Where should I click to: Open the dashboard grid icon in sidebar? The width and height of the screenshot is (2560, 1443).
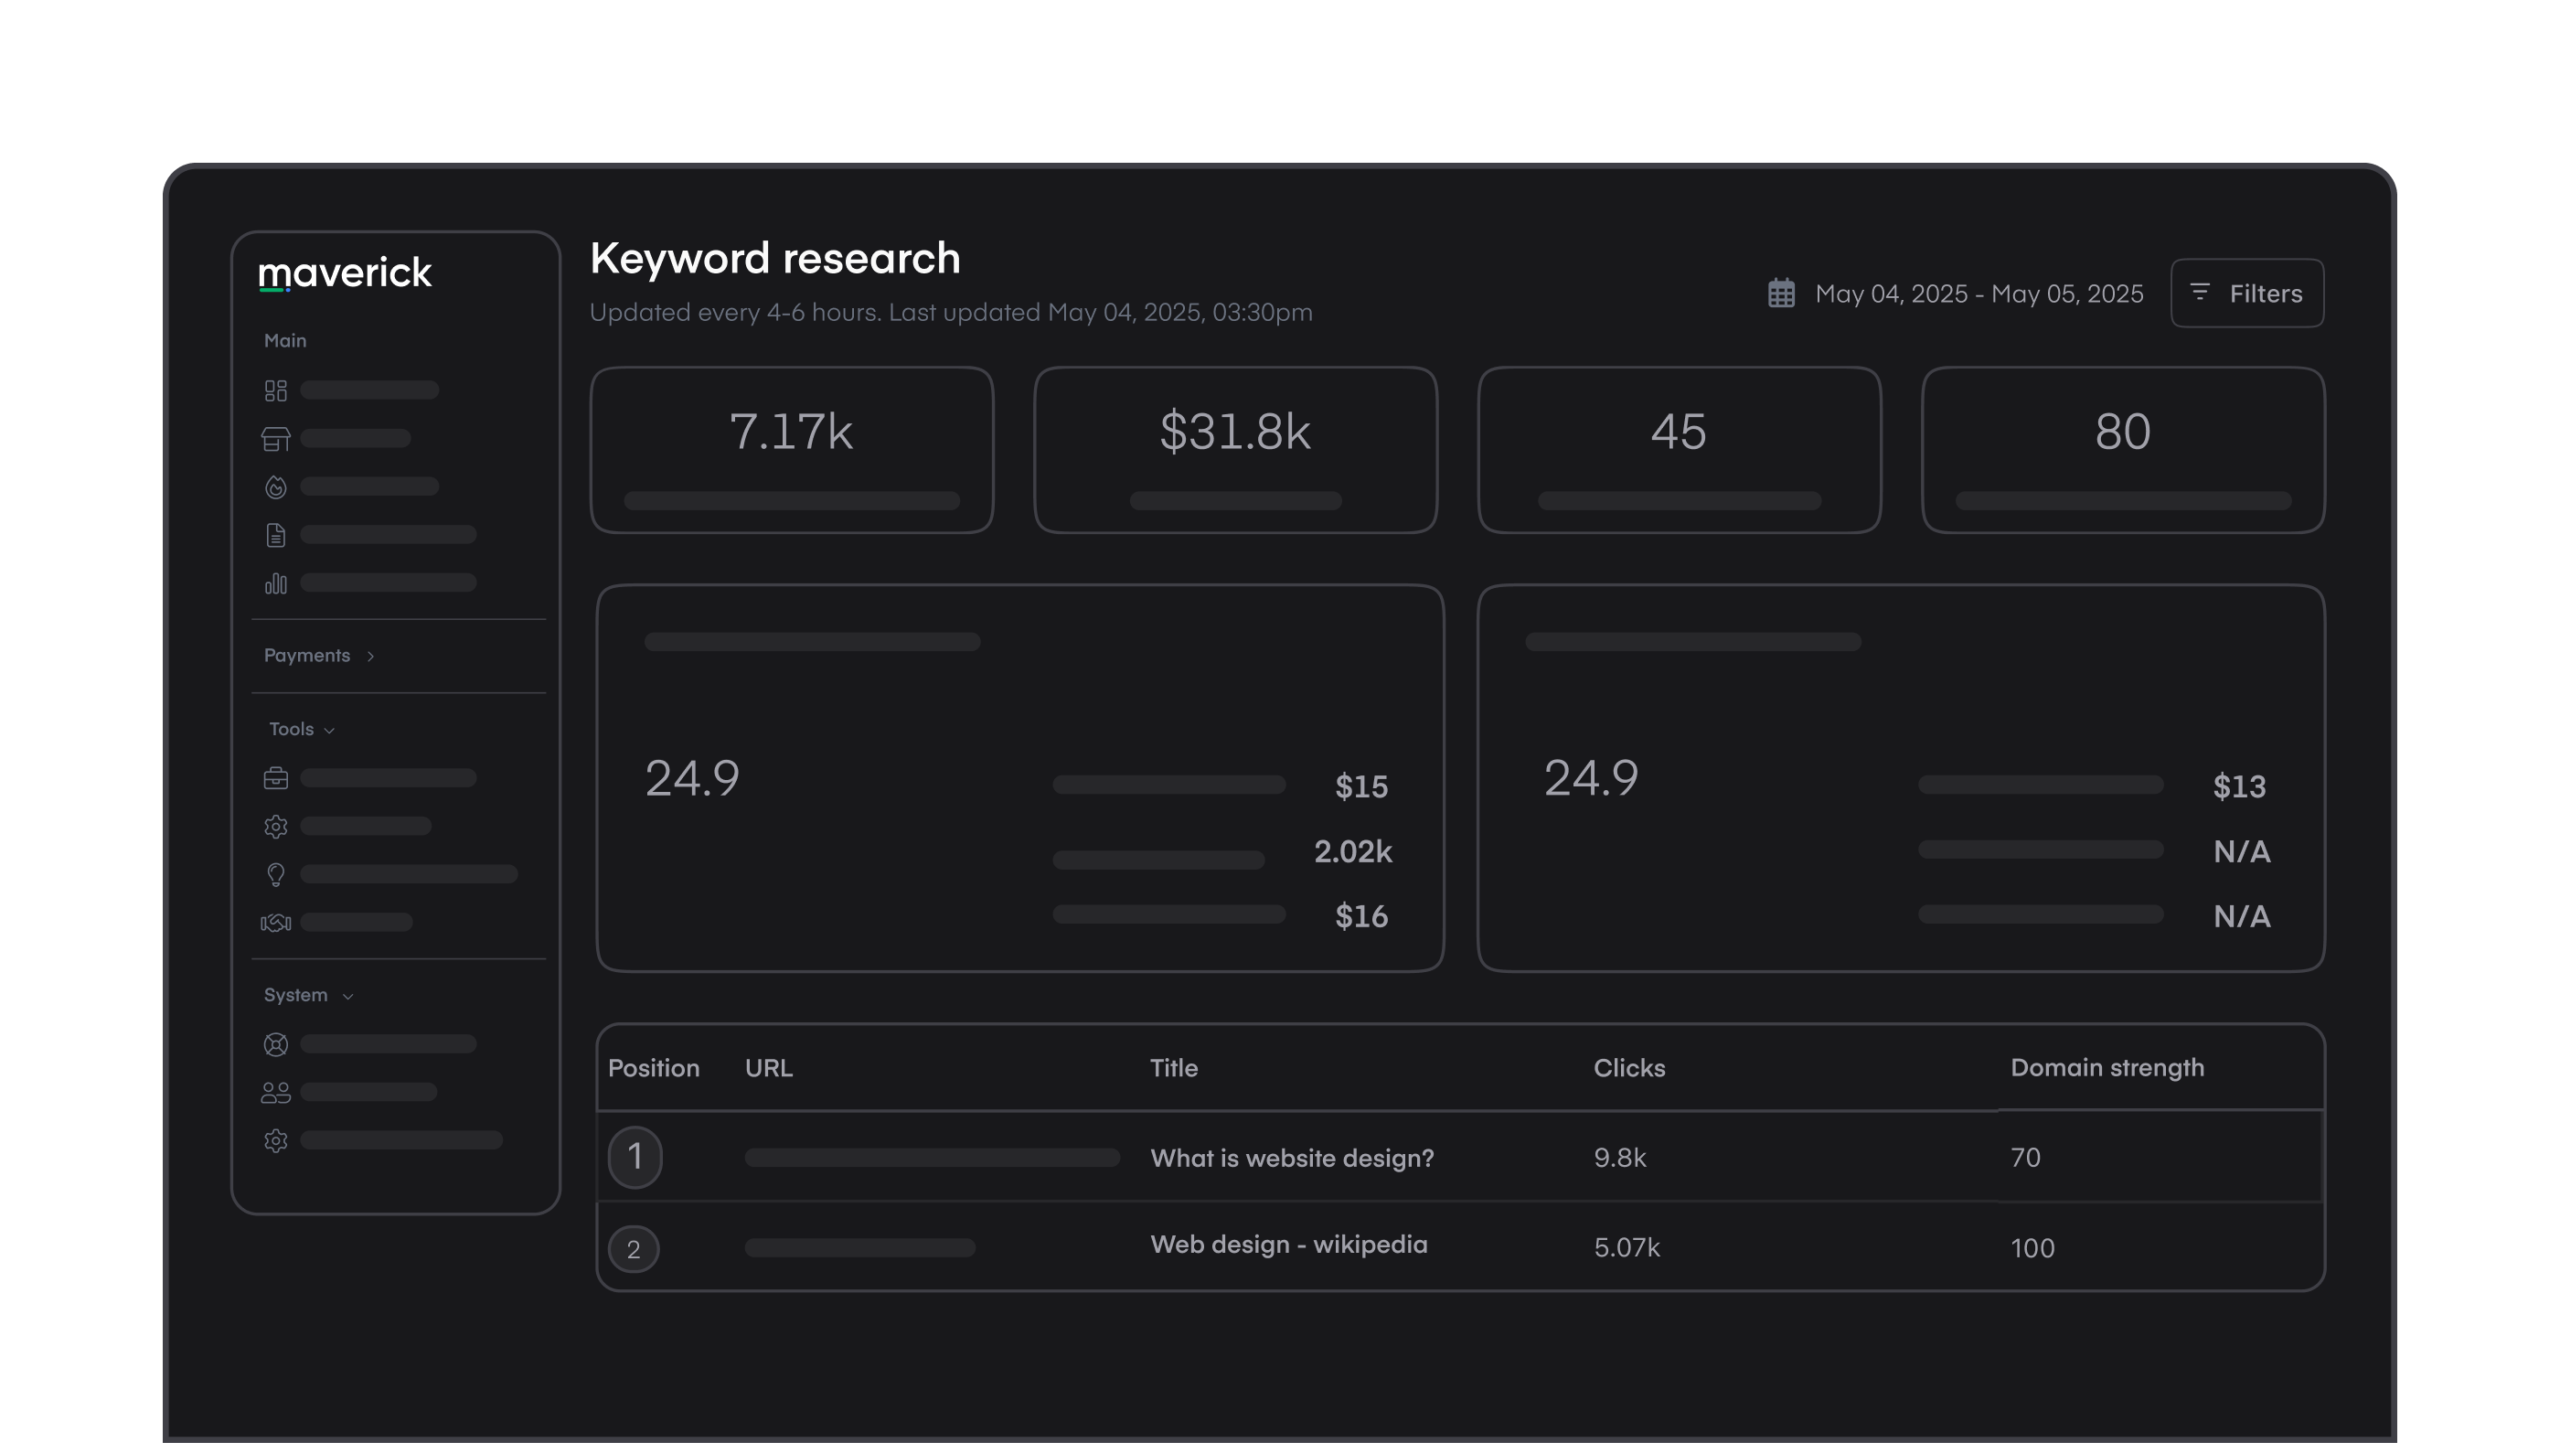click(277, 390)
